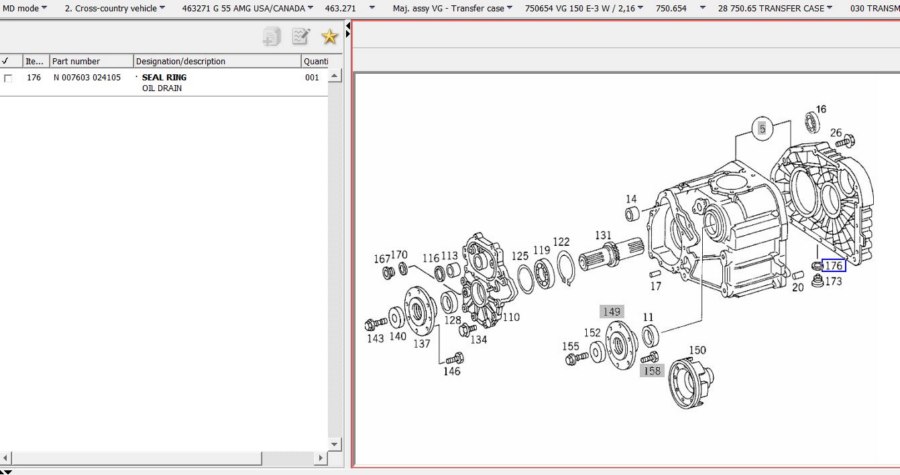Click the notes edit icon
The image size is (900, 475).
tap(300, 37)
